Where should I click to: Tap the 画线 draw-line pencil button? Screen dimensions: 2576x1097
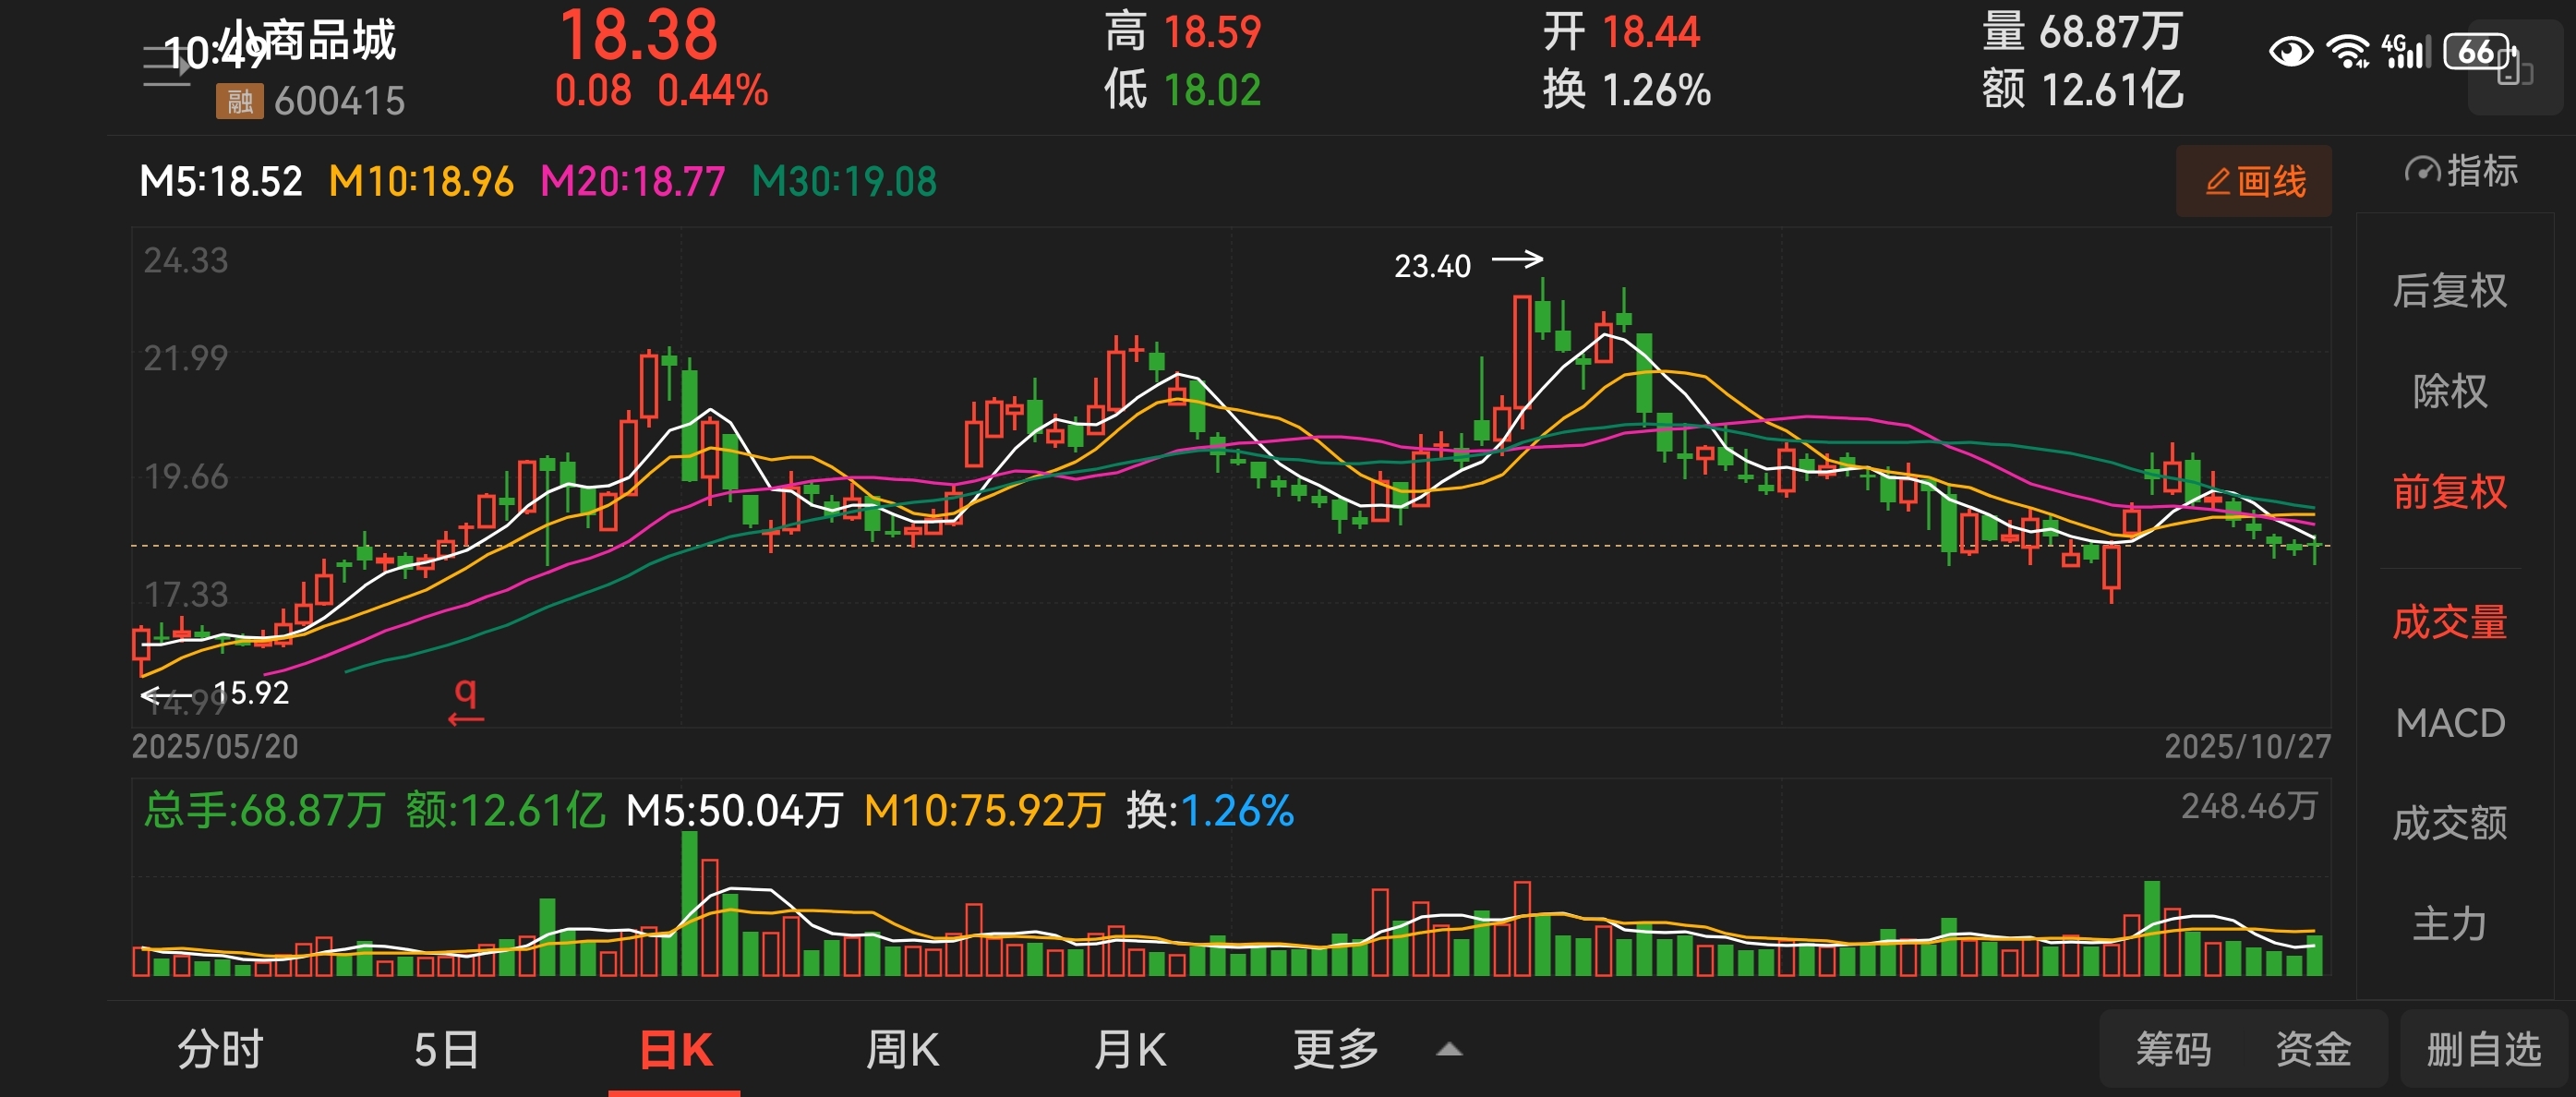tap(2253, 181)
